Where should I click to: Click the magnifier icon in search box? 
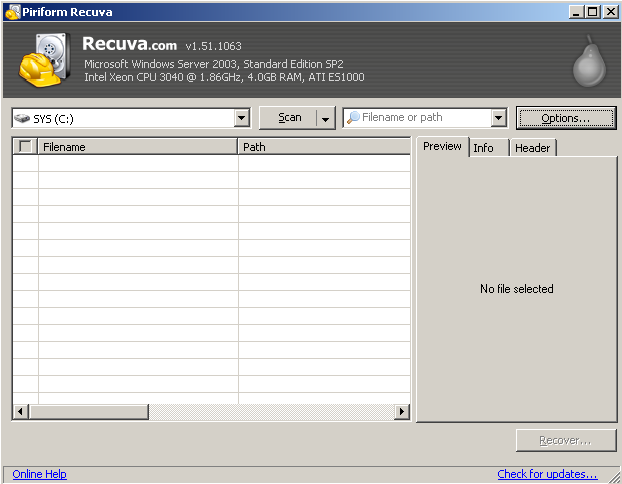coord(353,118)
